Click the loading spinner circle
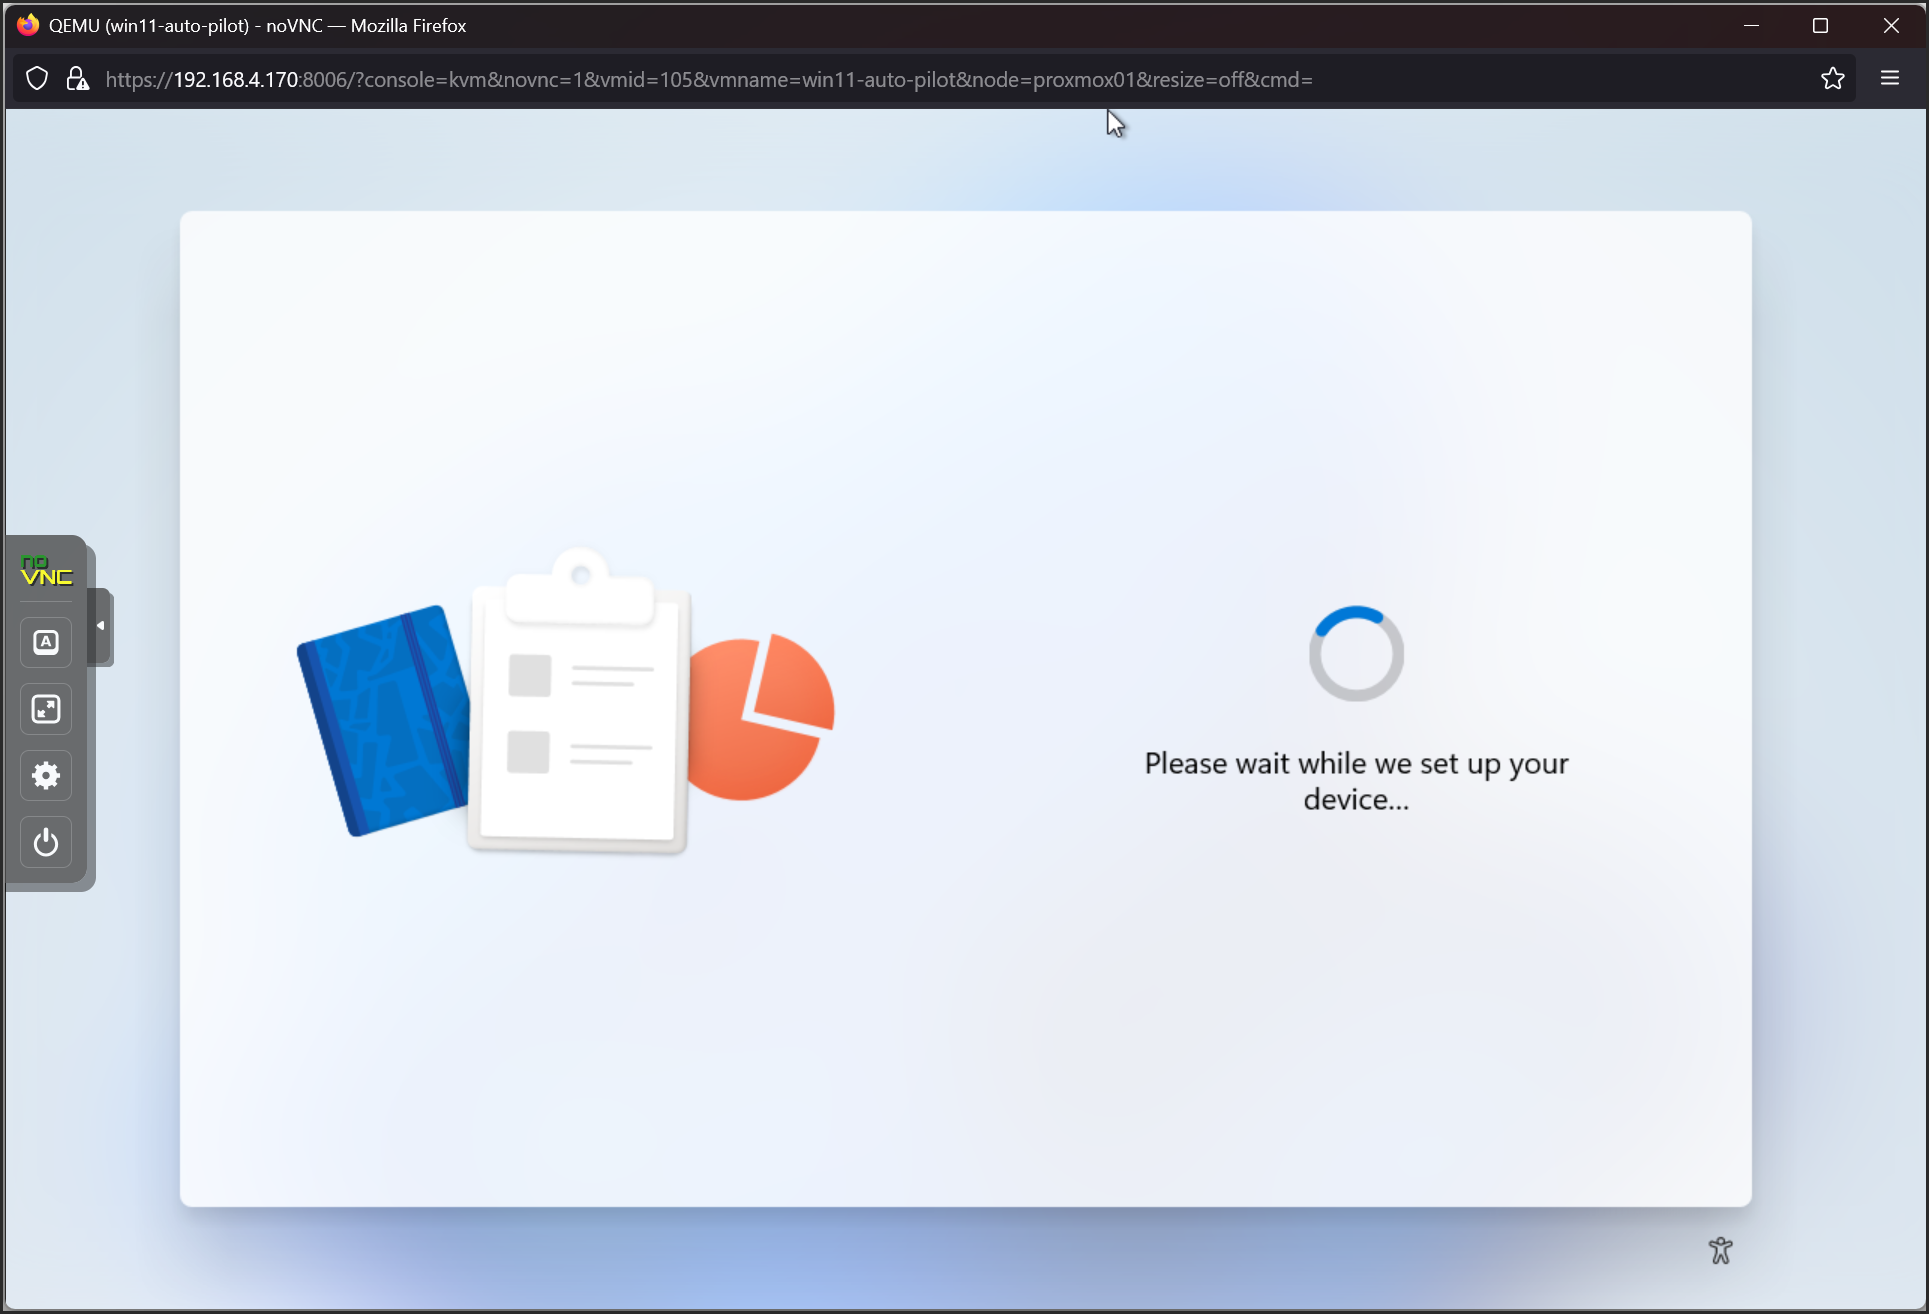The height and width of the screenshot is (1314, 1929). tap(1356, 654)
